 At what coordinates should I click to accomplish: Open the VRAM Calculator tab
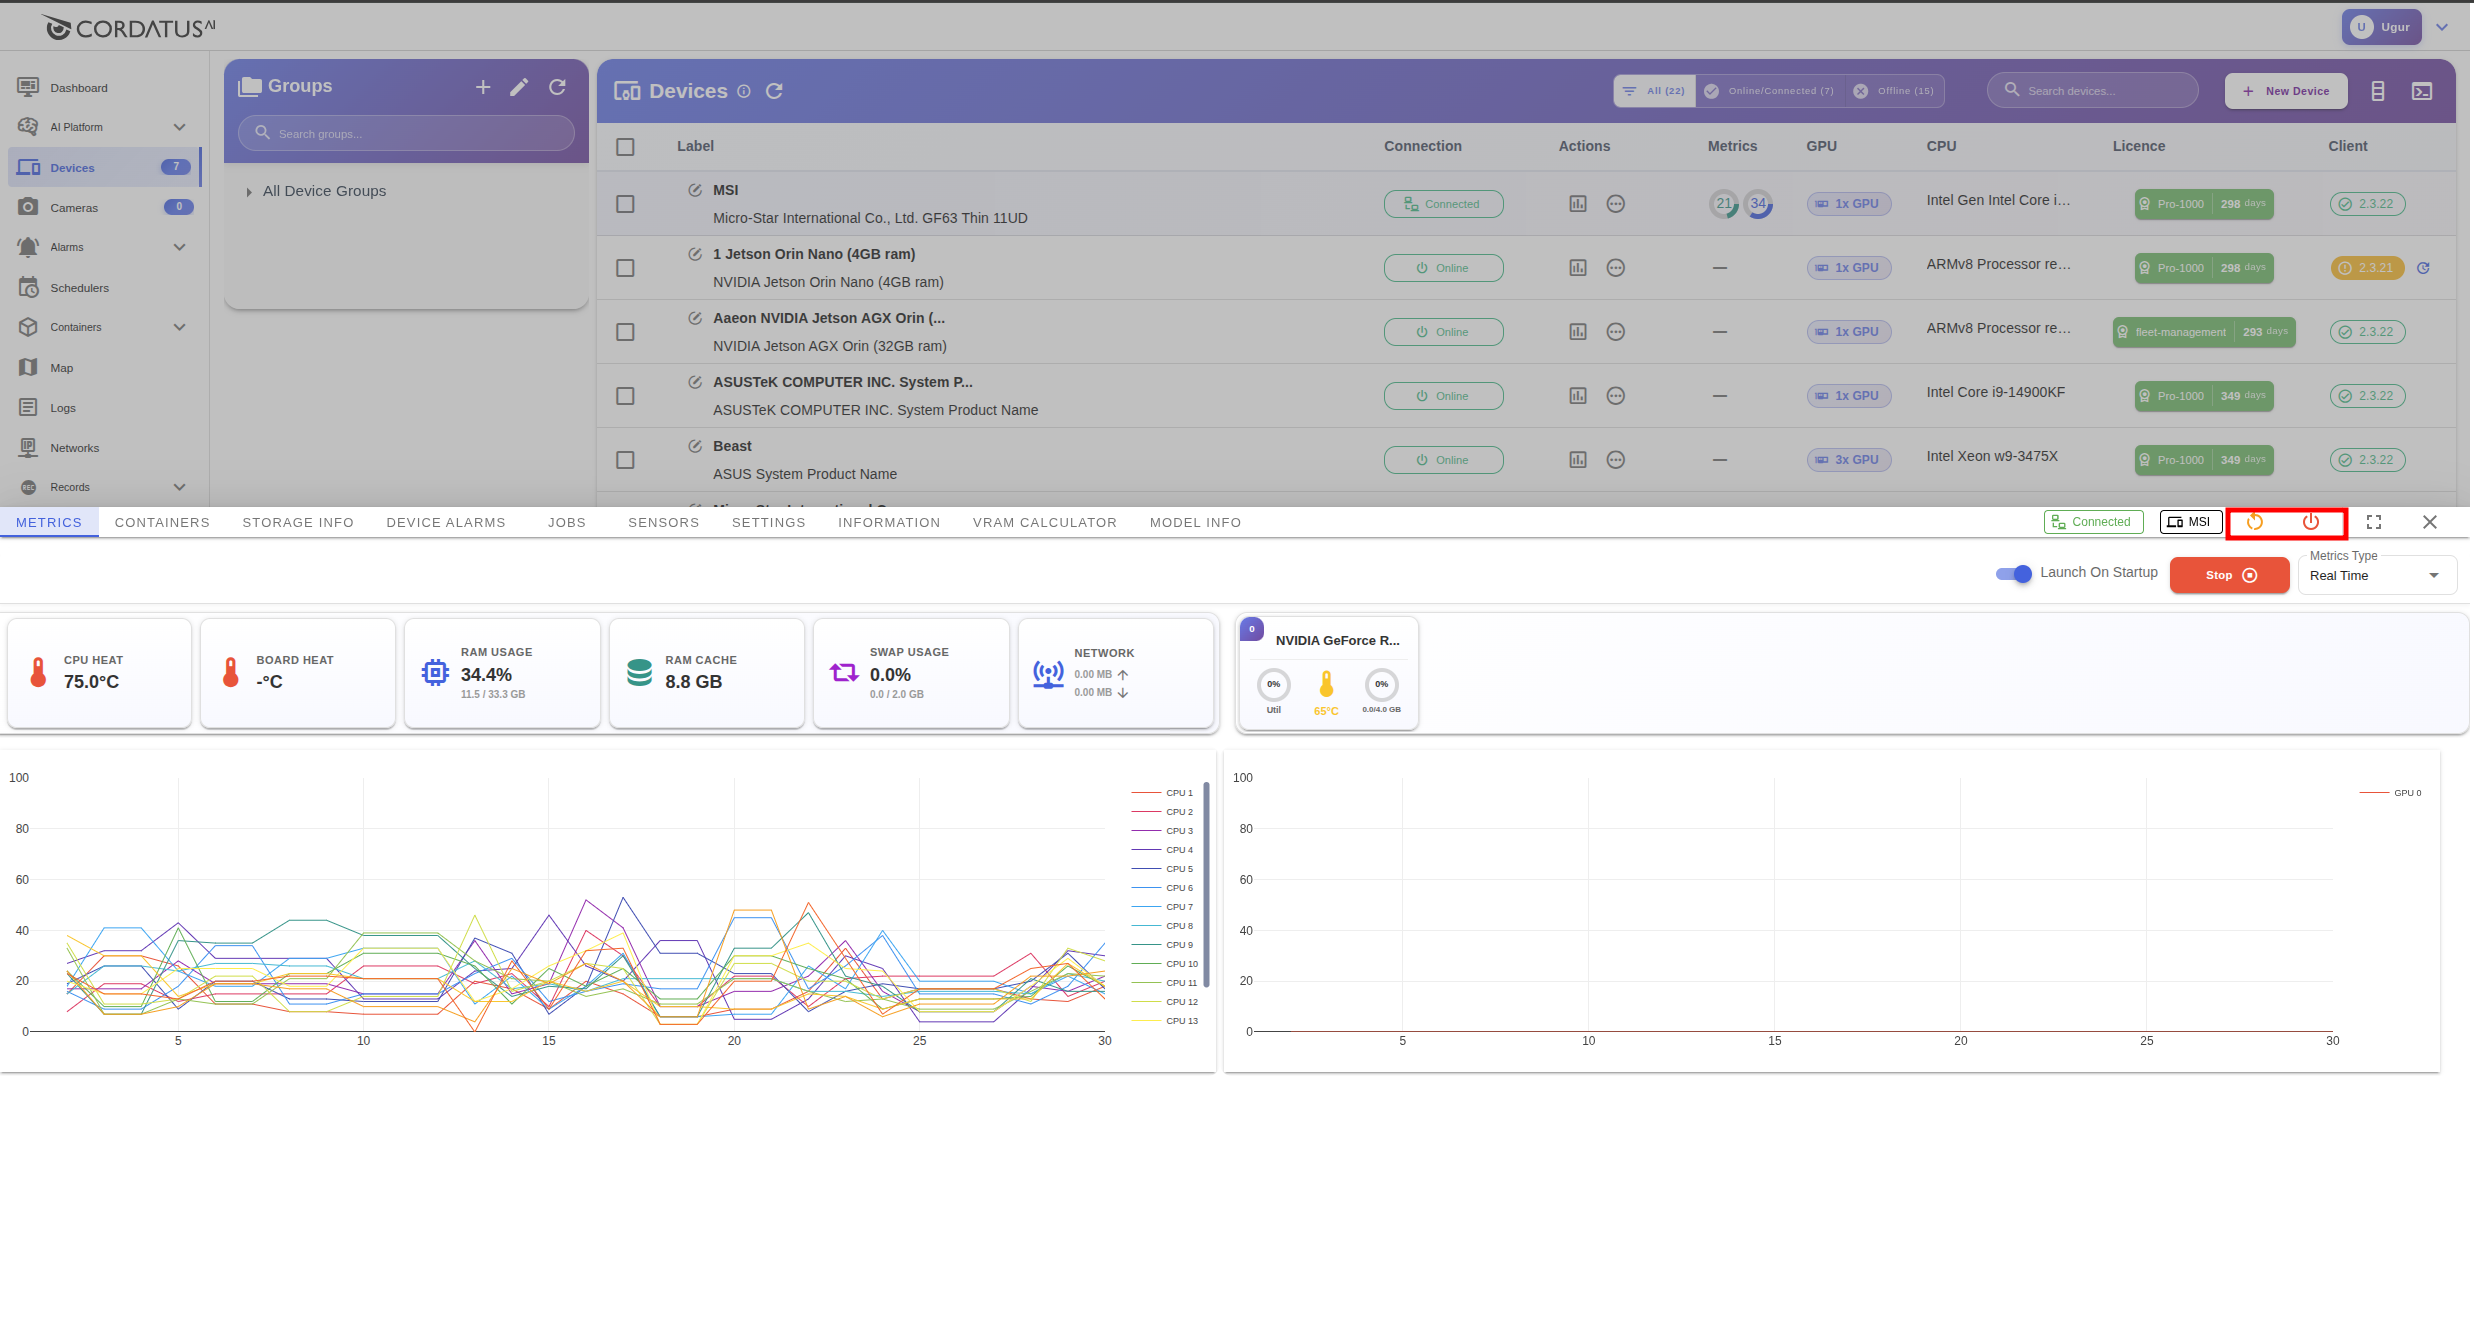(1044, 522)
